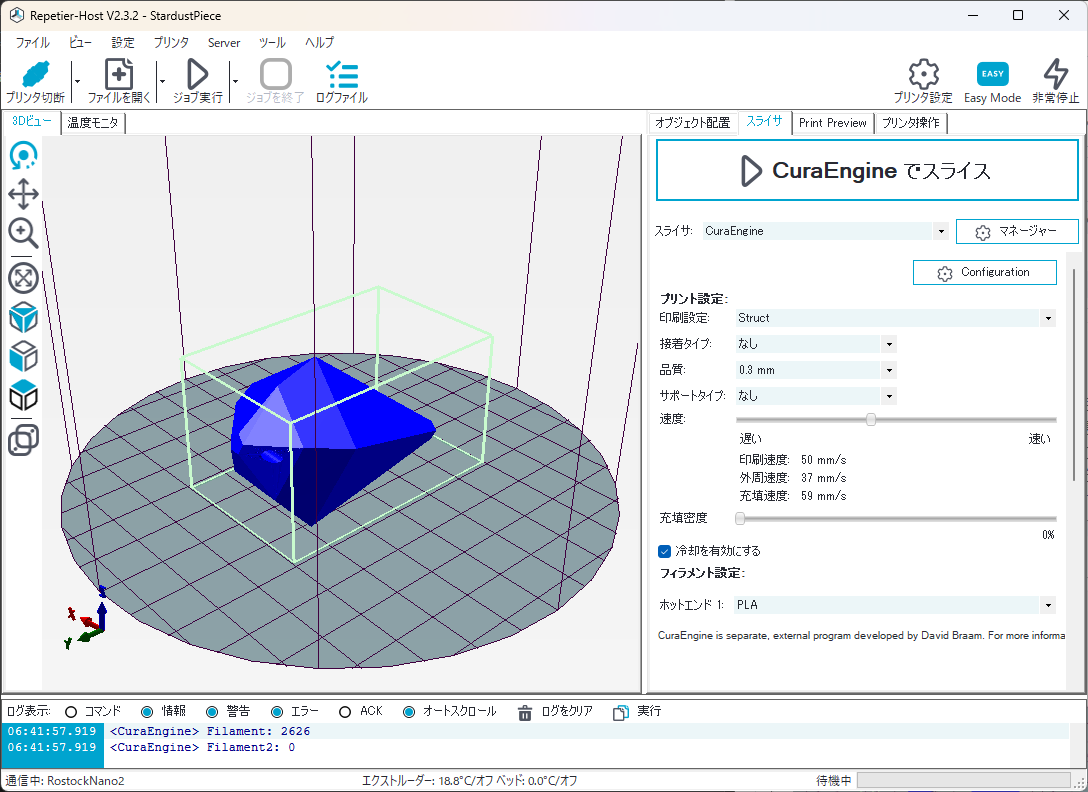
Task: Click the ジョブを終了 (kill job) icon
Action: (275, 74)
